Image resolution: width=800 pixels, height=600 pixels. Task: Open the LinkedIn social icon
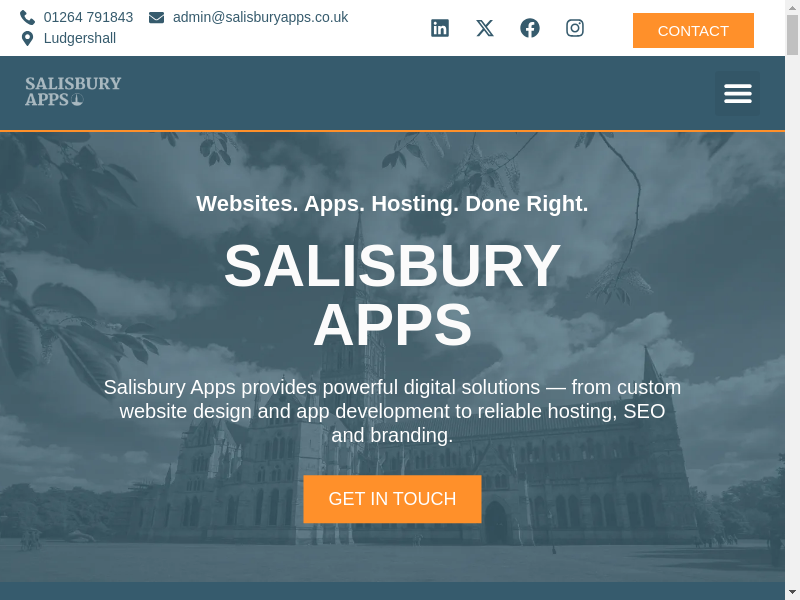pos(439,28)
